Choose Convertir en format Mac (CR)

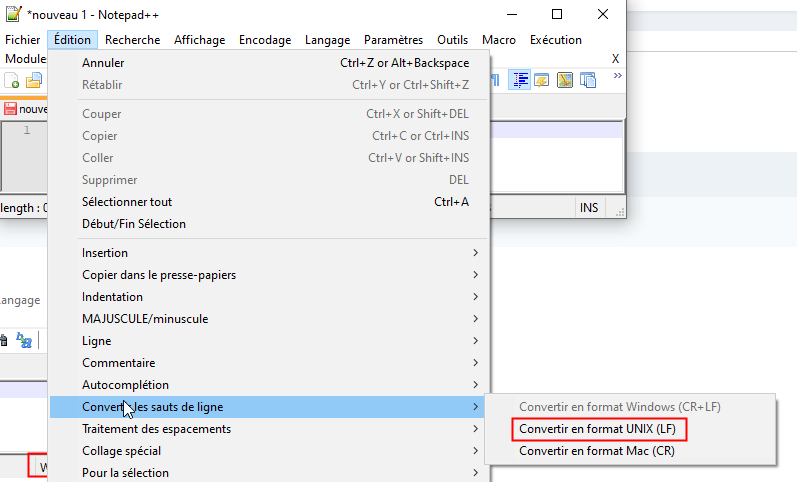pos(630,451)
